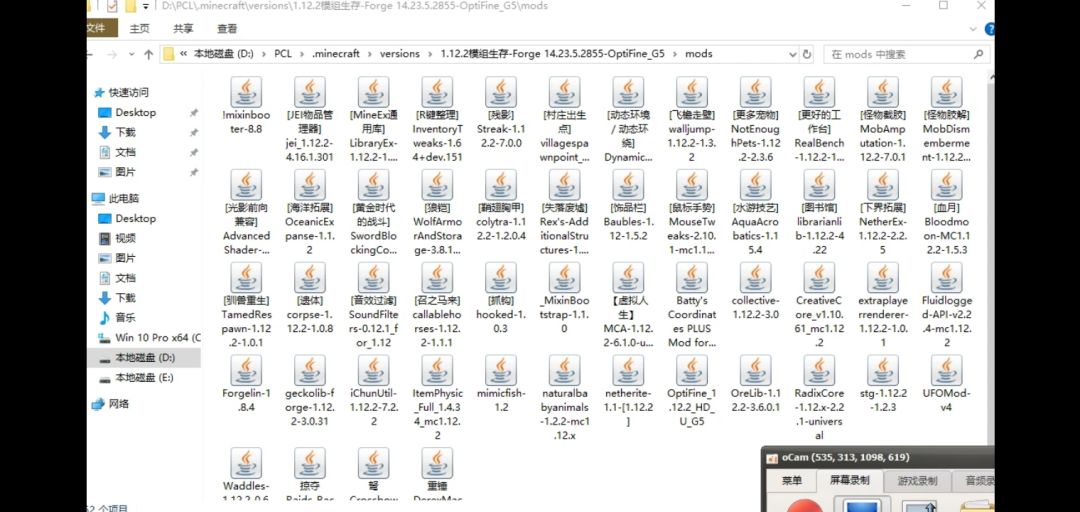
Task: Select the villagespawnpoint jar file
Action: click(564, 119)
